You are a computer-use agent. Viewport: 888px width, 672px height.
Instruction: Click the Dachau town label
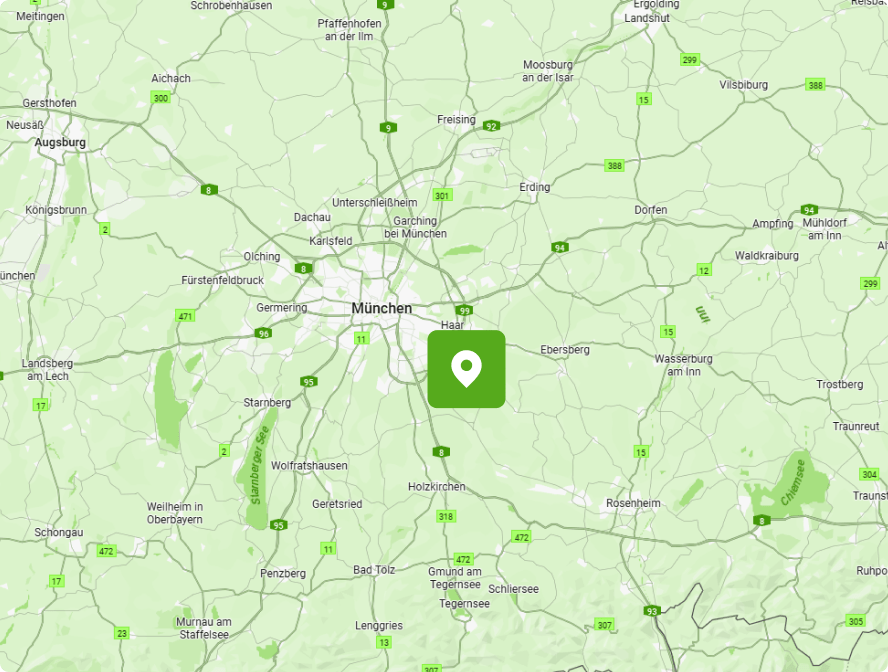[312, 217]
